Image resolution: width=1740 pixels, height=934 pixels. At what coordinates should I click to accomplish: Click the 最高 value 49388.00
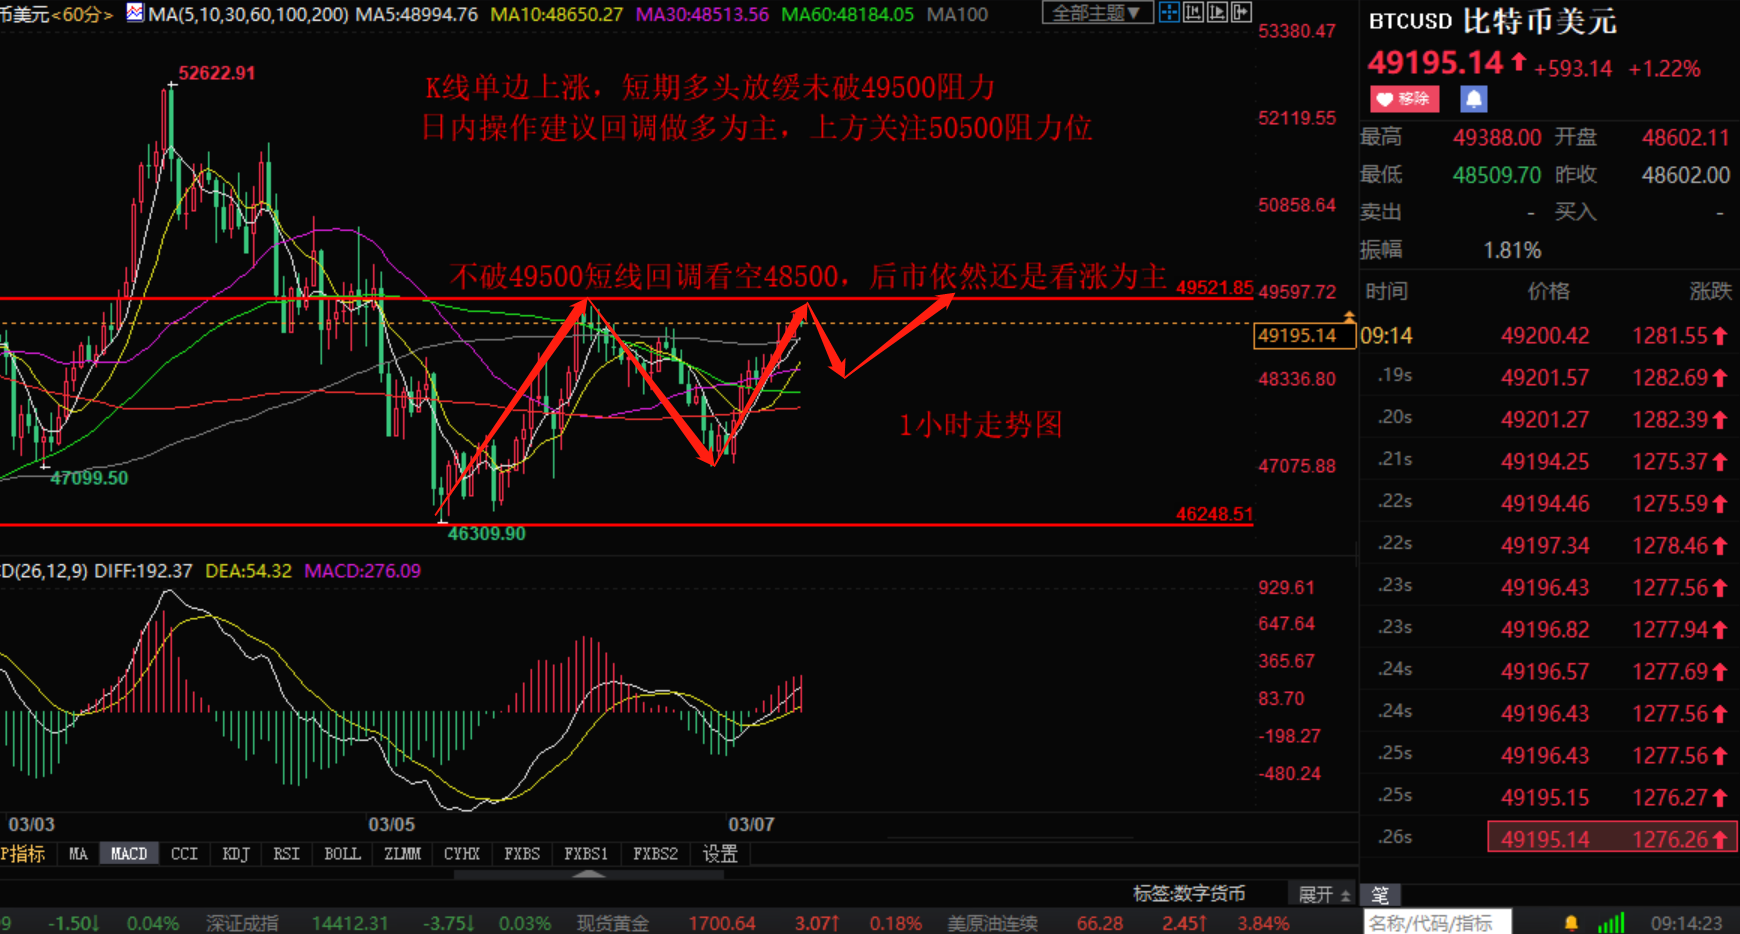[x=1497, y=137]
